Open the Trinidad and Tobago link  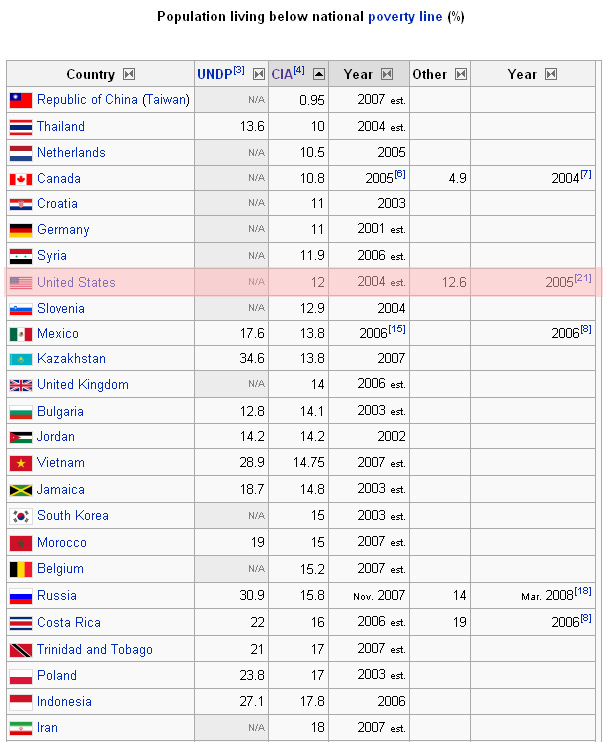pos(95,650)
